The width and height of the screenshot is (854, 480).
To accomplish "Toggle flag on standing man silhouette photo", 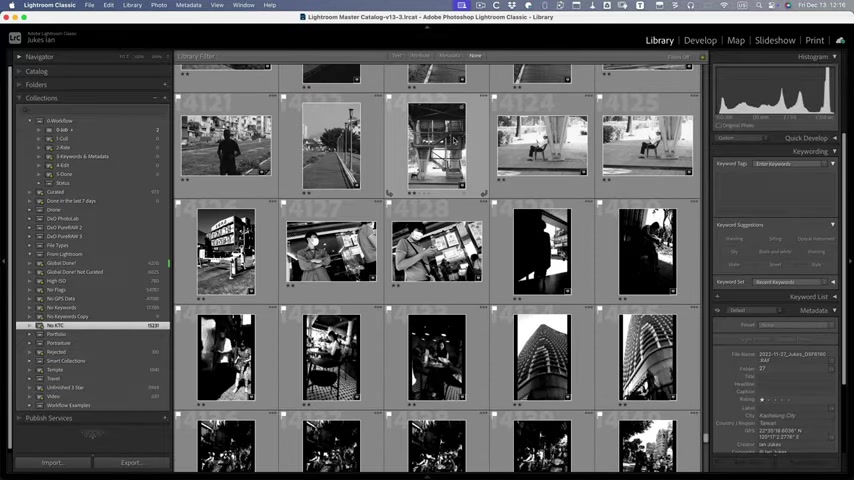I will (178, 98).
